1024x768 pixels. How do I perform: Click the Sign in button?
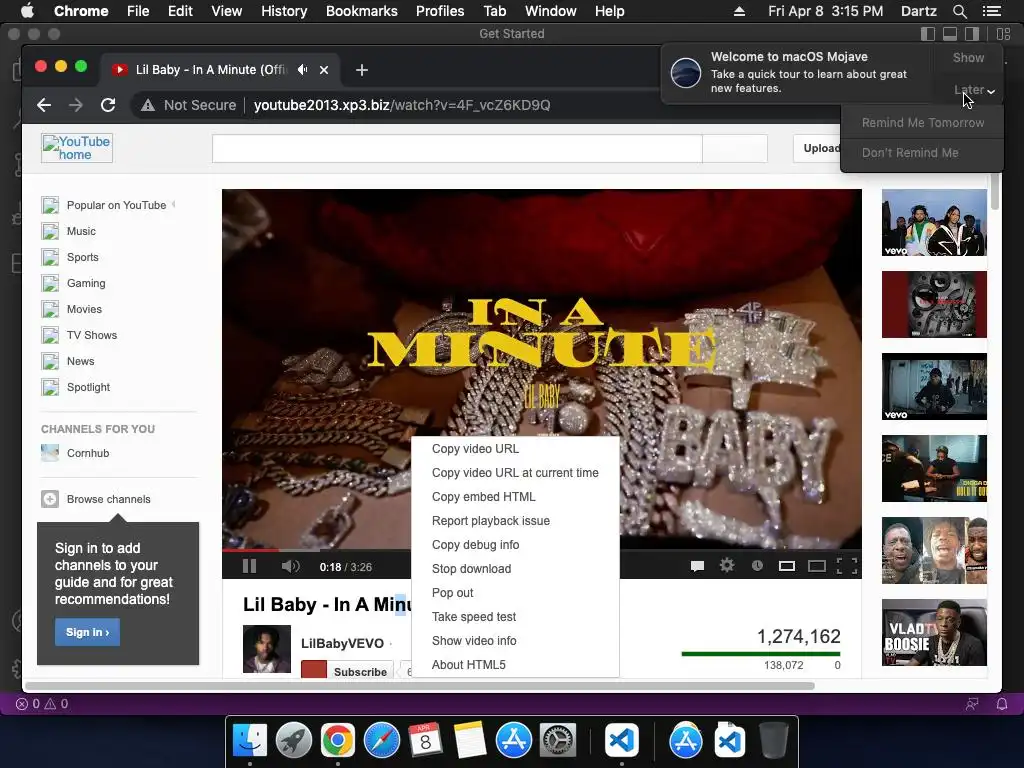pyautogui.click(x=88, y=632)
